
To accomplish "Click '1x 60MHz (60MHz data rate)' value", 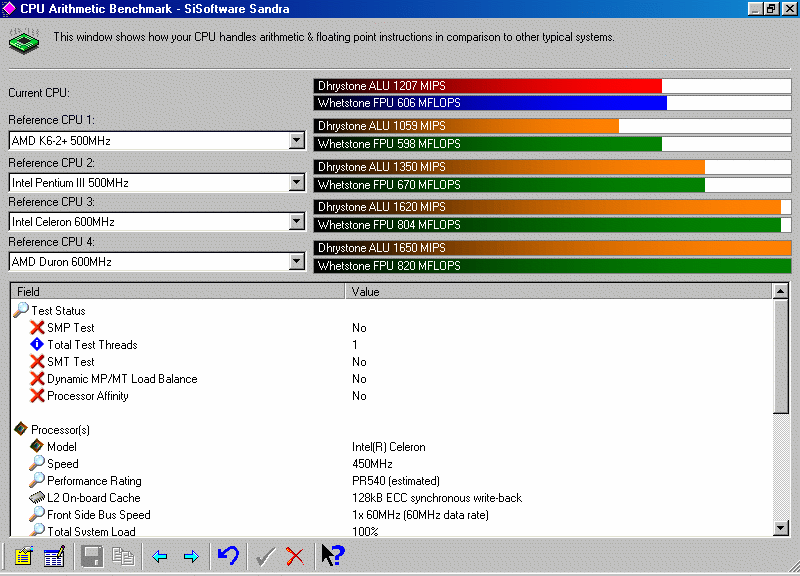I will [x=420, y=515].
